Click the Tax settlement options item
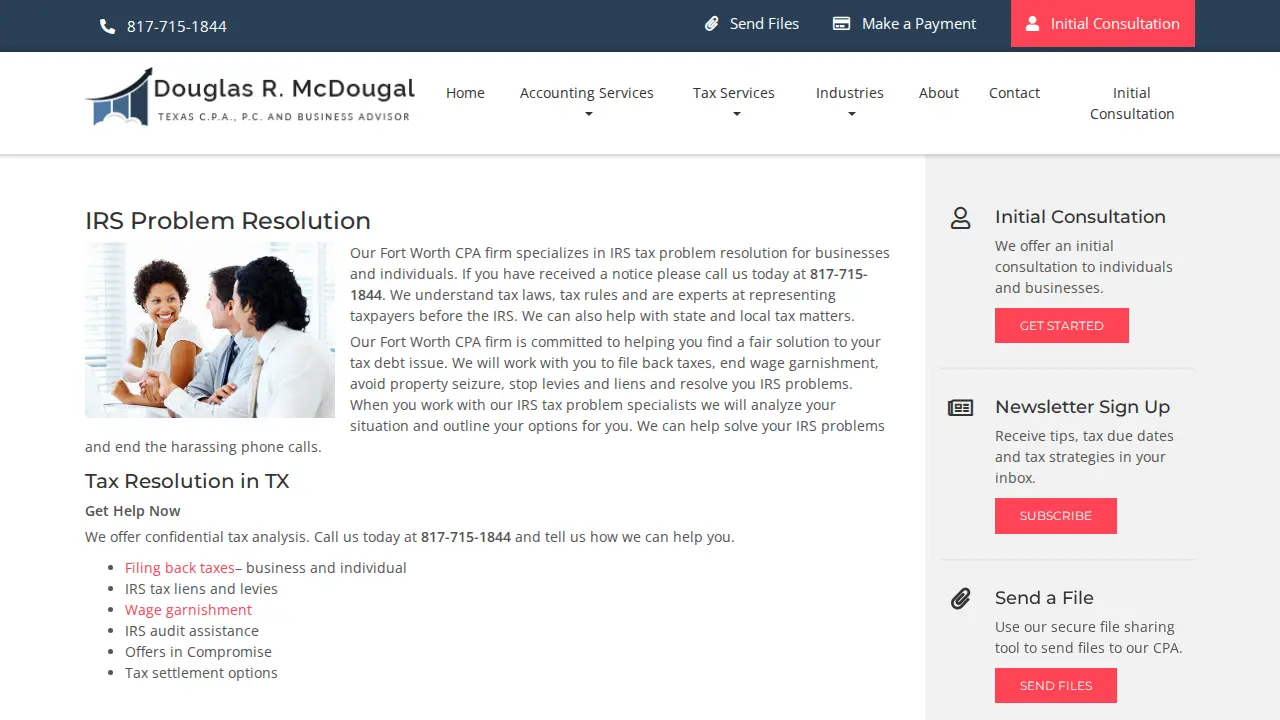 coord(201,673)
